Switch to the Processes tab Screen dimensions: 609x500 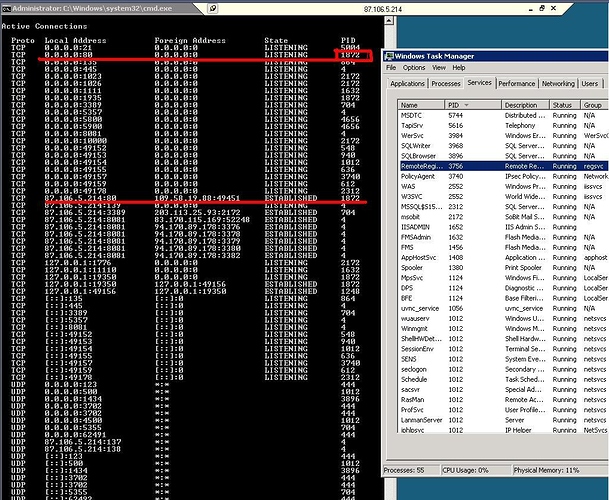446,84
